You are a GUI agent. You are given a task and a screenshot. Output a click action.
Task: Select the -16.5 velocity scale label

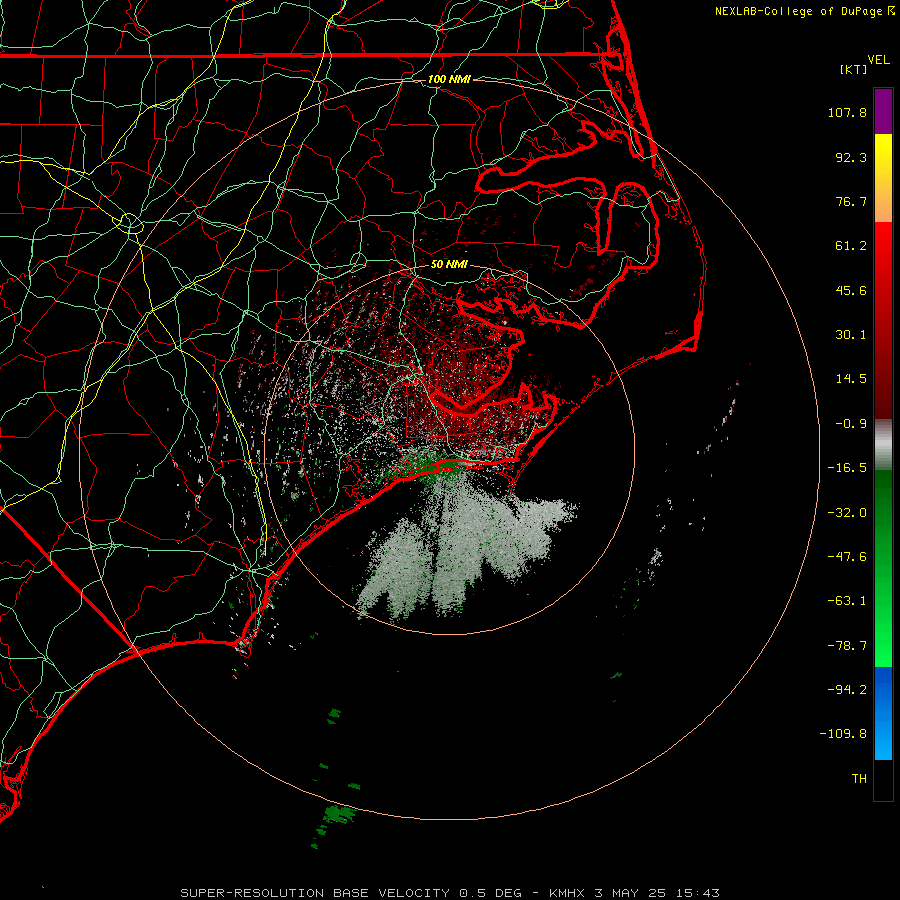coord(847,468)
